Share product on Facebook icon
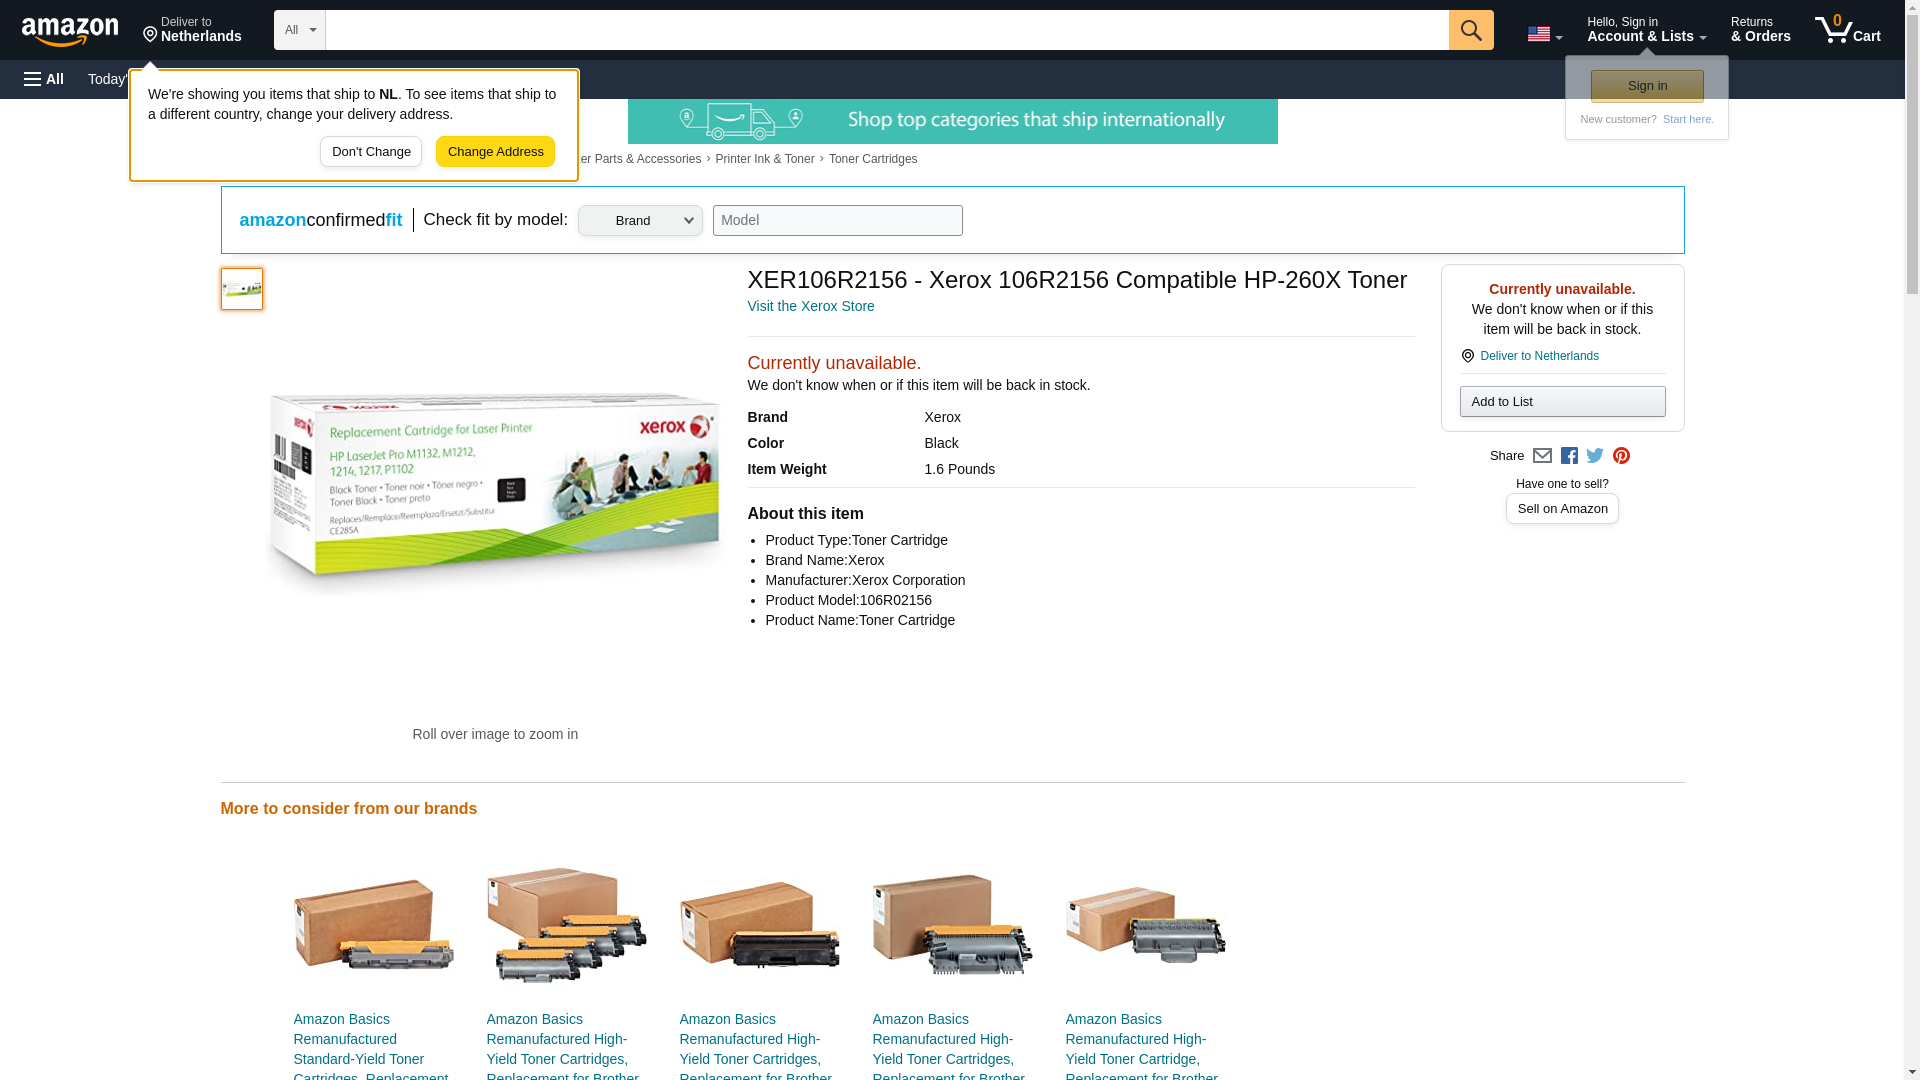The width and height of the screenshot is (1920, 1080). click(x=1569, y=456)
